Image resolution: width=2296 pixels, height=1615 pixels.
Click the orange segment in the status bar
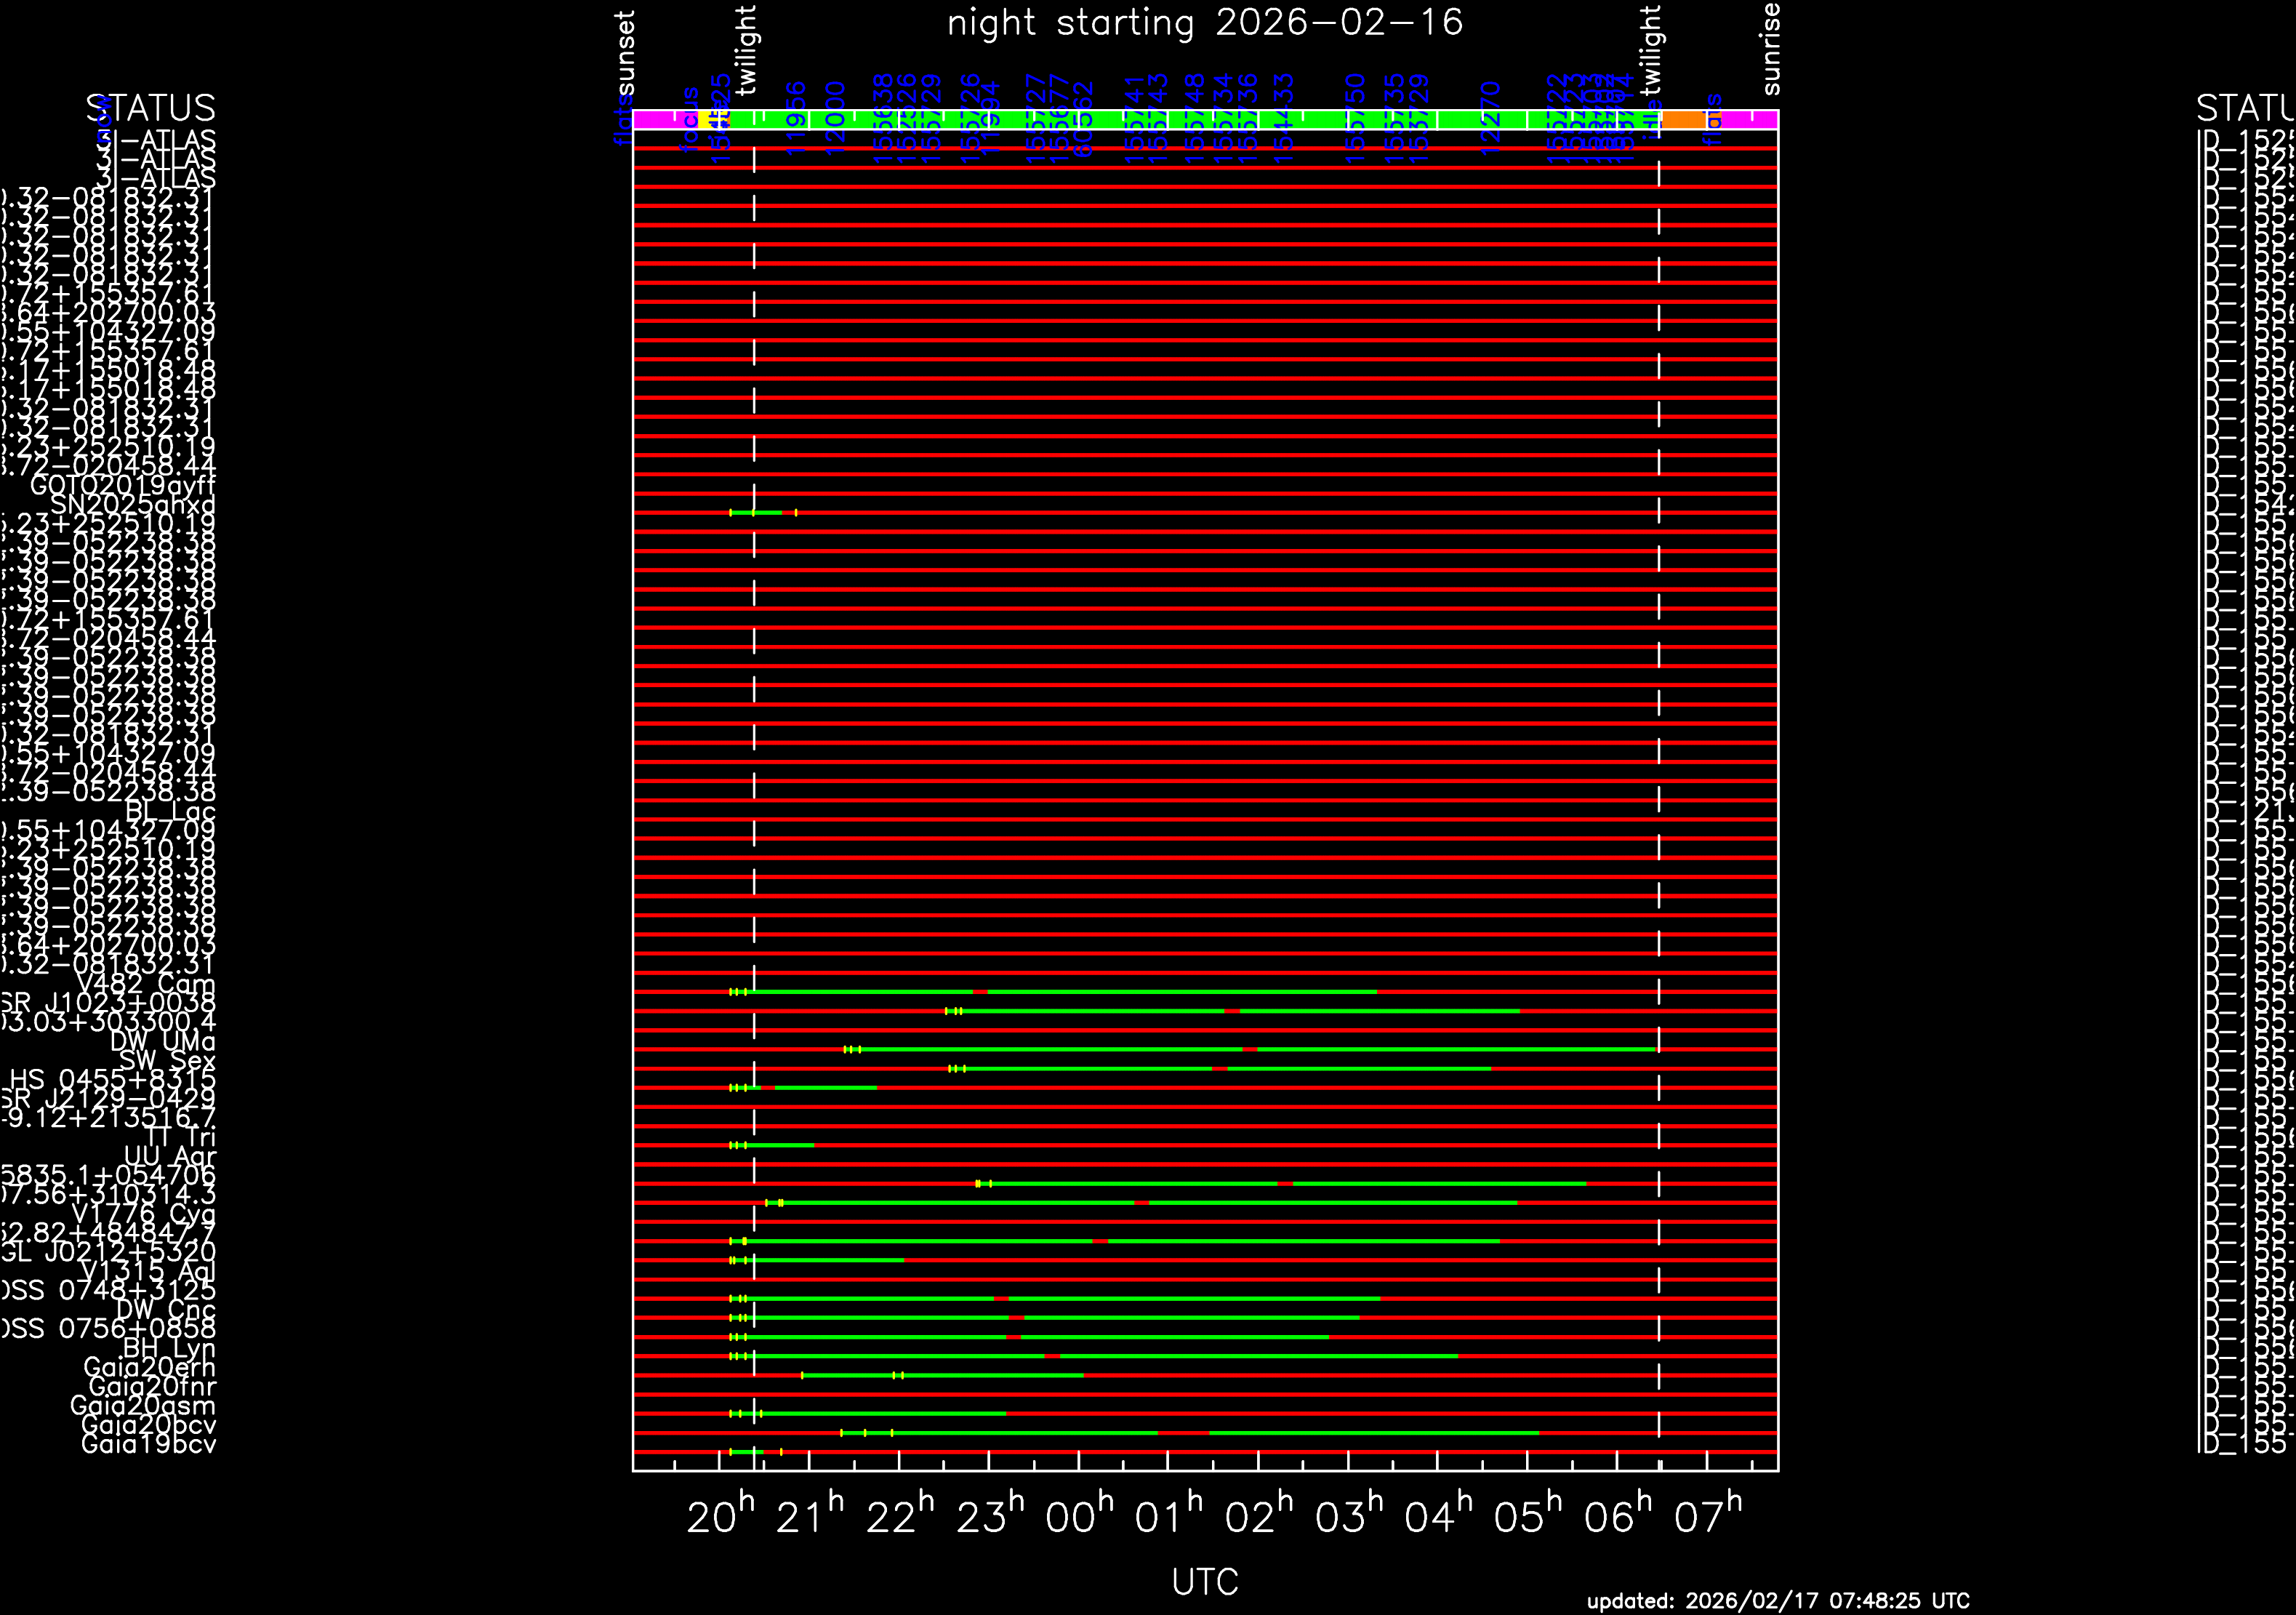[1684, 120]
